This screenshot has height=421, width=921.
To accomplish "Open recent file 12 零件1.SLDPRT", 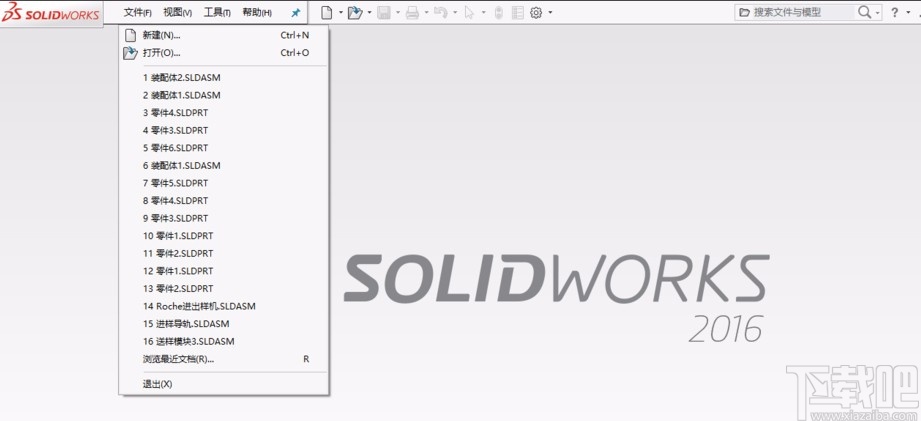I will (224, 271).
